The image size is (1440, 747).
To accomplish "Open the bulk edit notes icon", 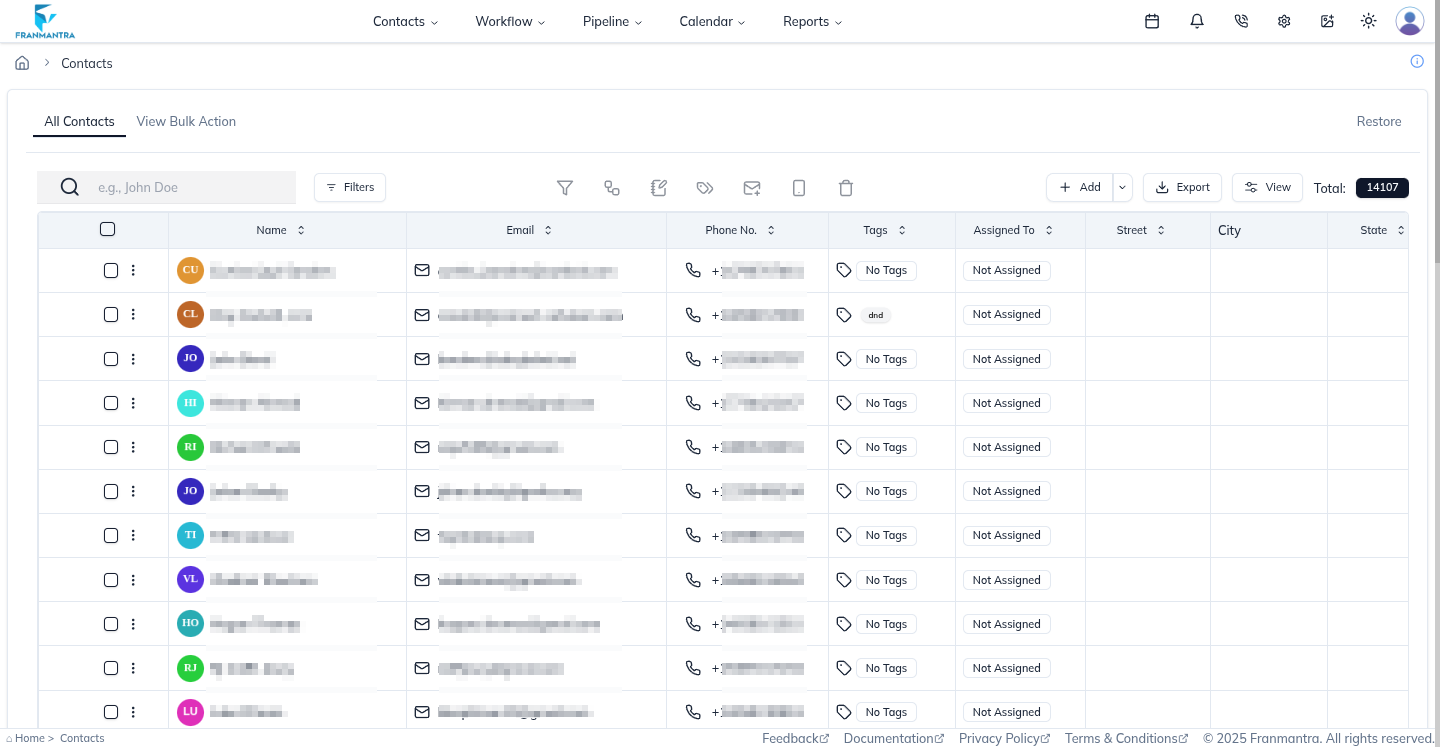I will [x=658, y=187].
